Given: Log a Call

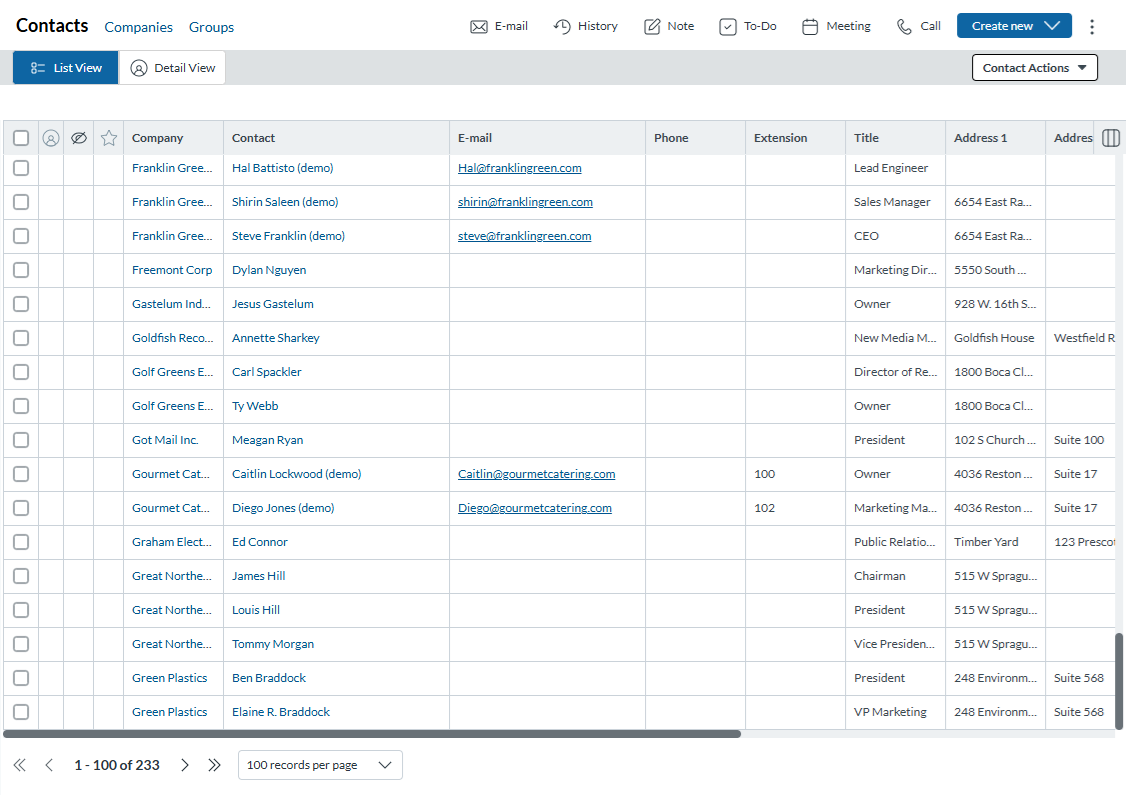Looking at the screenshot, I should [x=918, y=26].
